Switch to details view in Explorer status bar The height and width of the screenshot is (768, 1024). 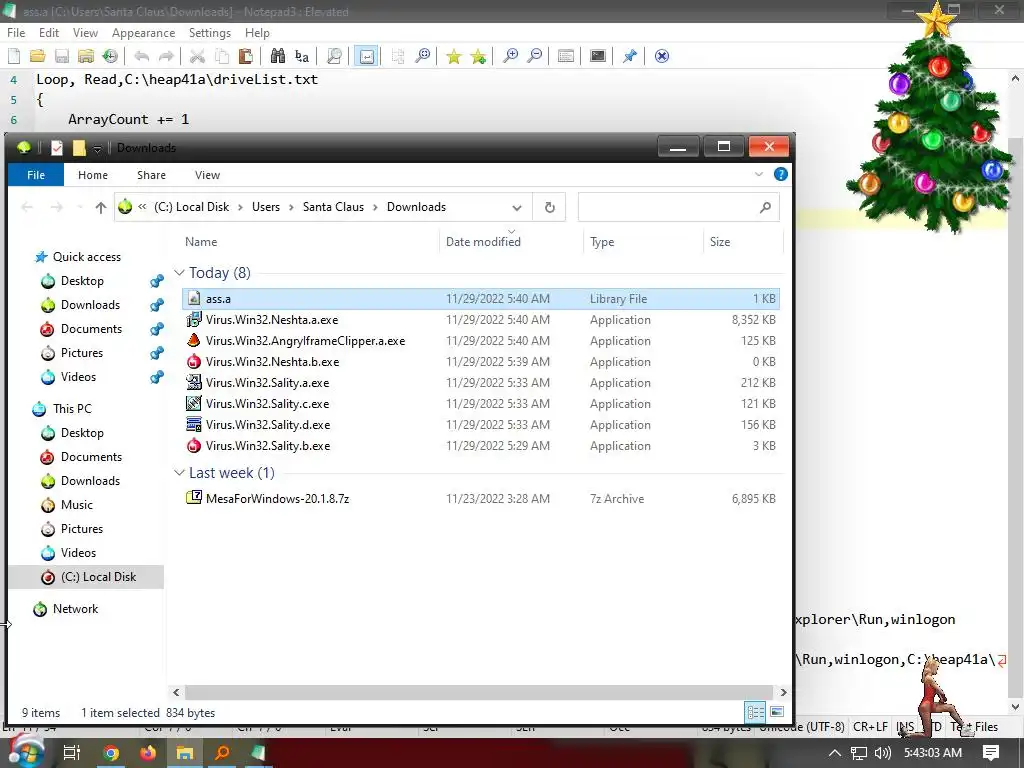pyautogui.click(x=756, y=712)
